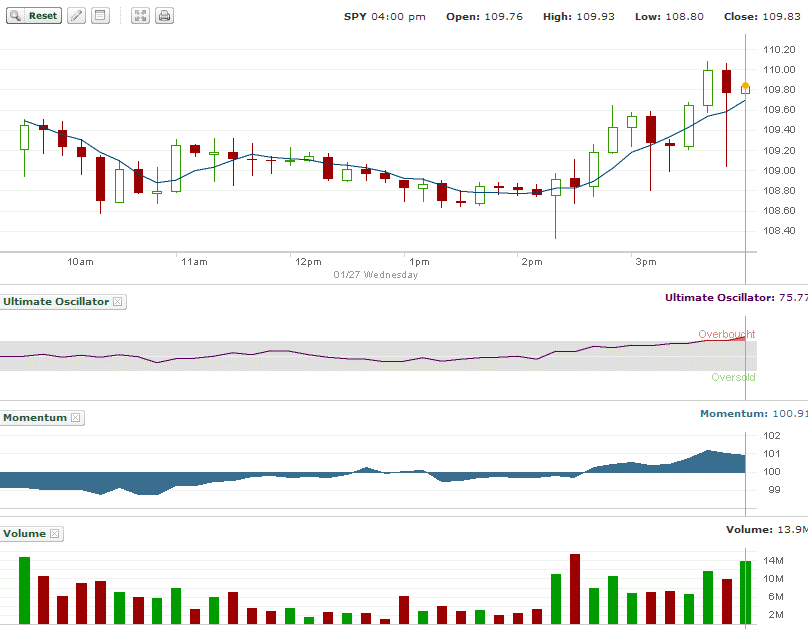Click the 11am time axis label
The height and width of the screenshot is (629, 808).
(194, 262)
